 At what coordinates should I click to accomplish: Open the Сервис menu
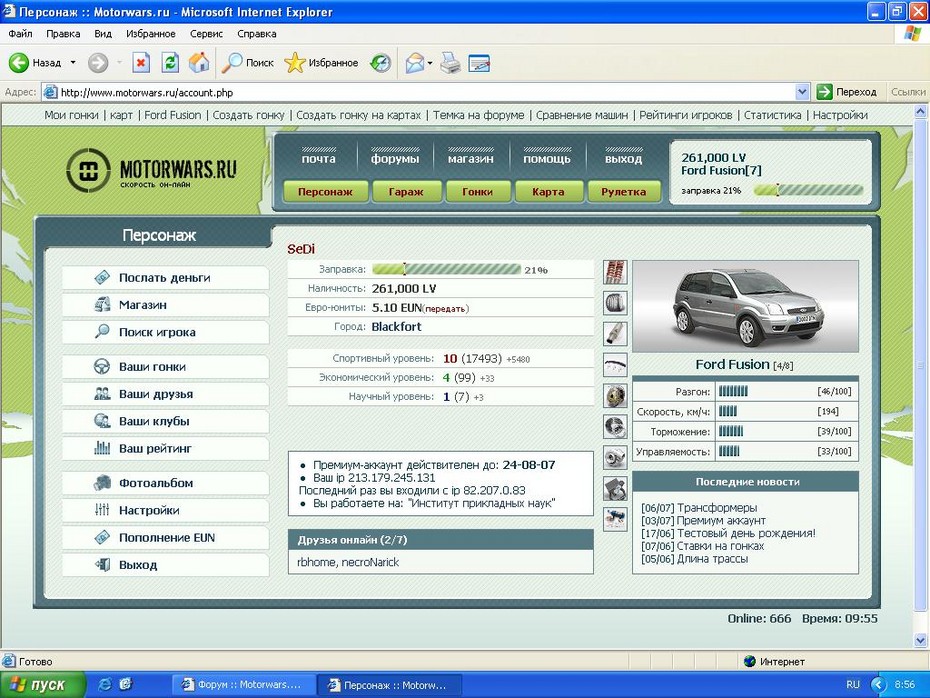pyautogui.click(x=206, y=34)
